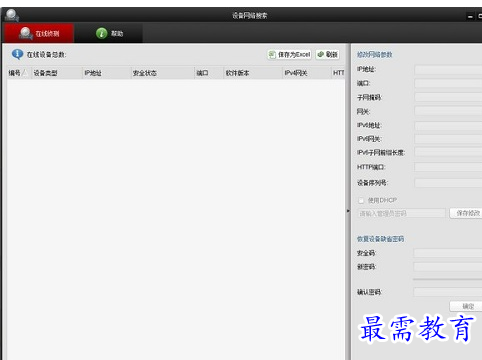482x360 pixels.
Task: Sort by the IPv4网关 column header
Action: (x=306, y=73)
